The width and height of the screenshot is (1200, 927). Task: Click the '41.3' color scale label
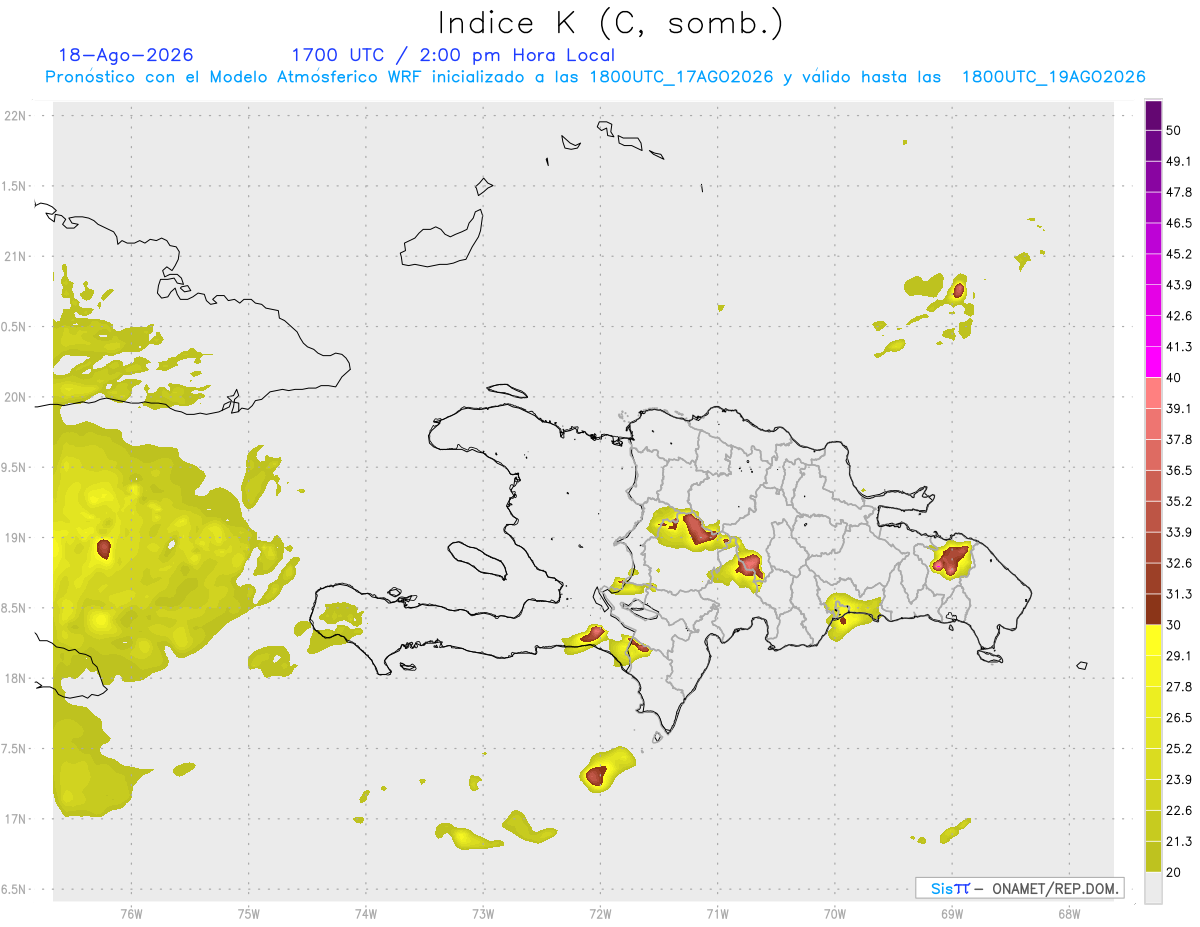1179,347
